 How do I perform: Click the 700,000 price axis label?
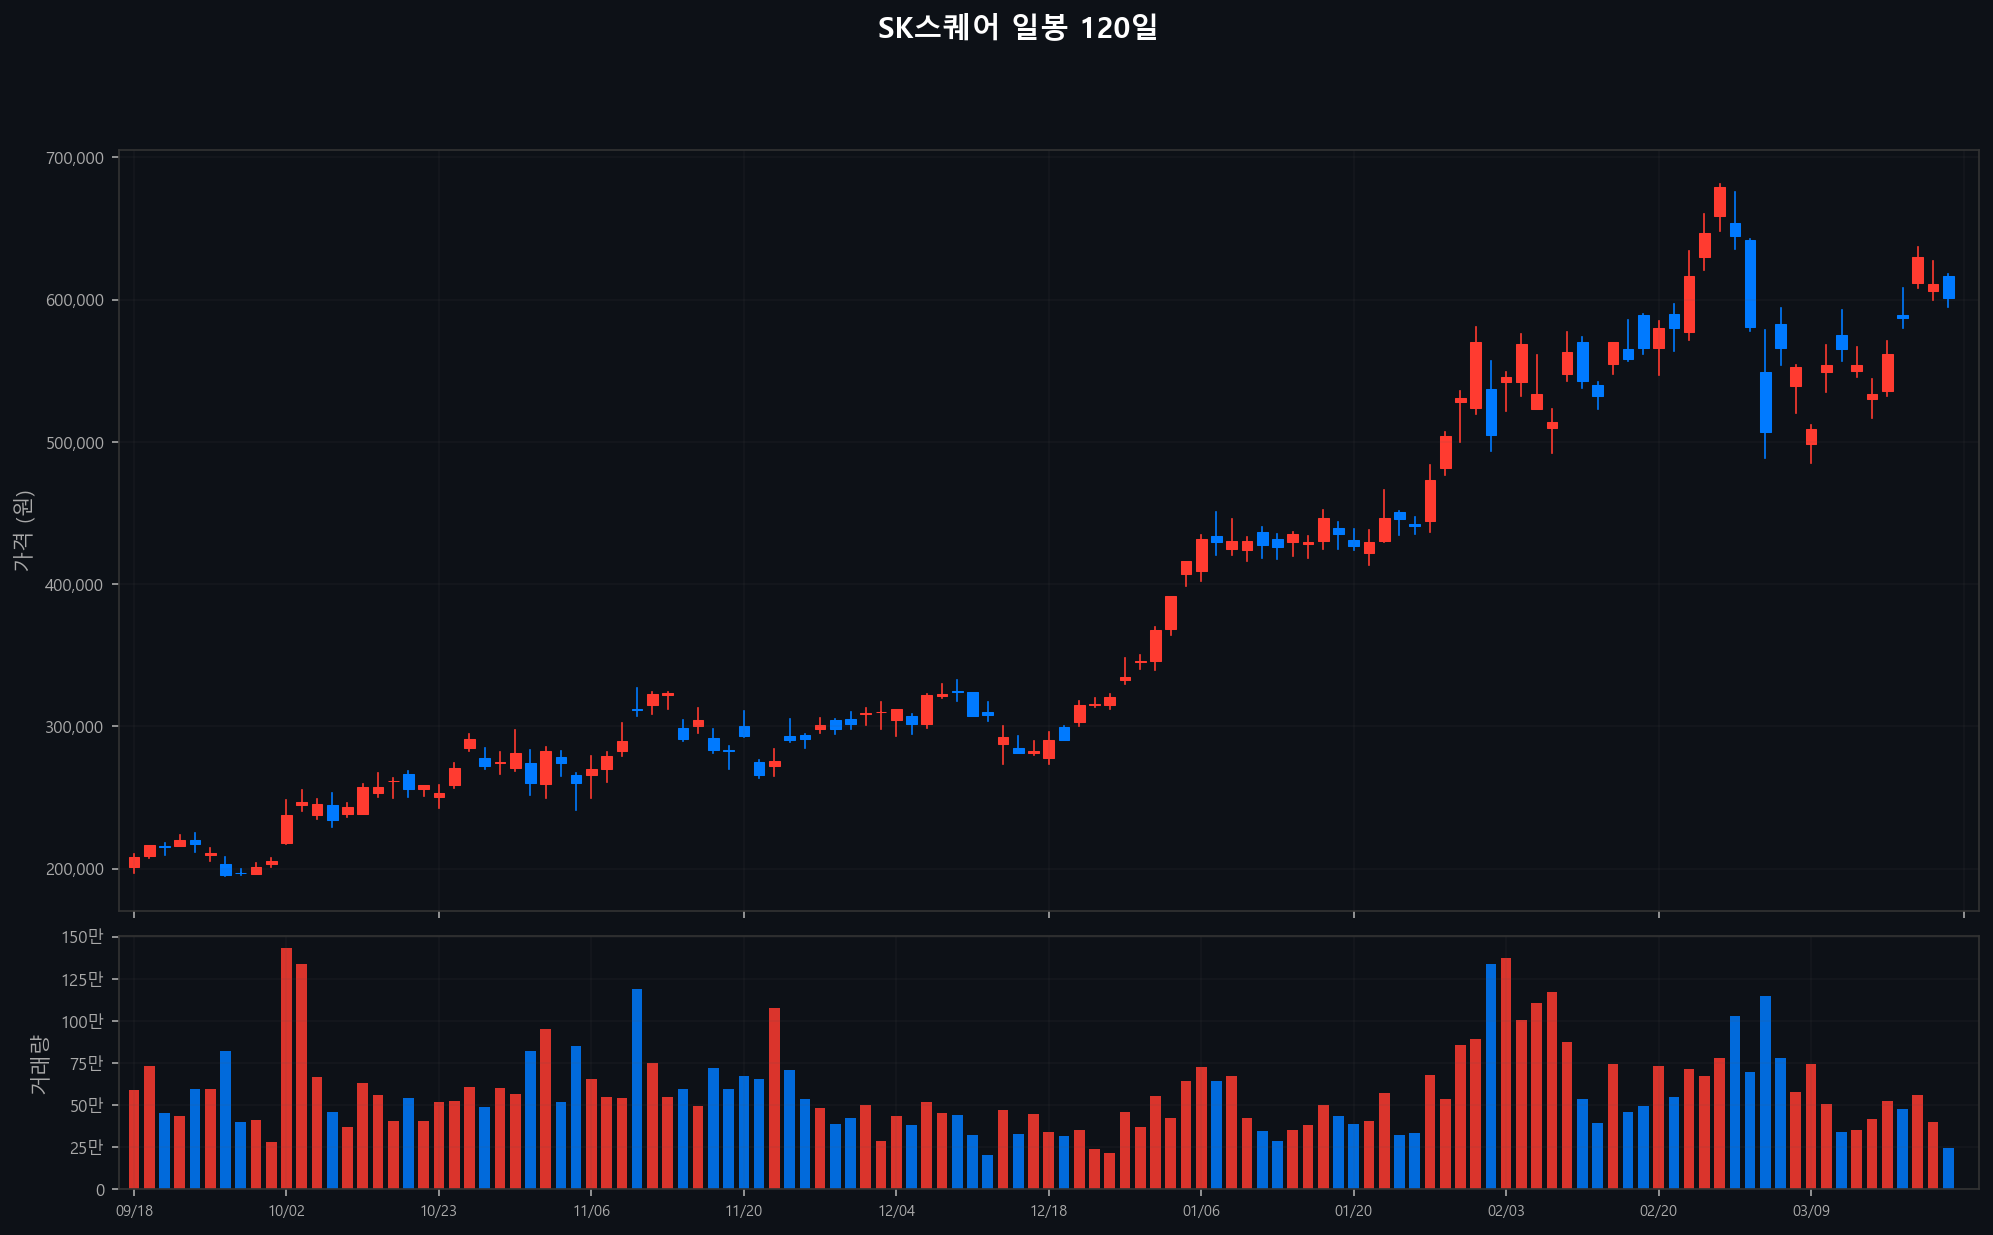click(75, 158)
